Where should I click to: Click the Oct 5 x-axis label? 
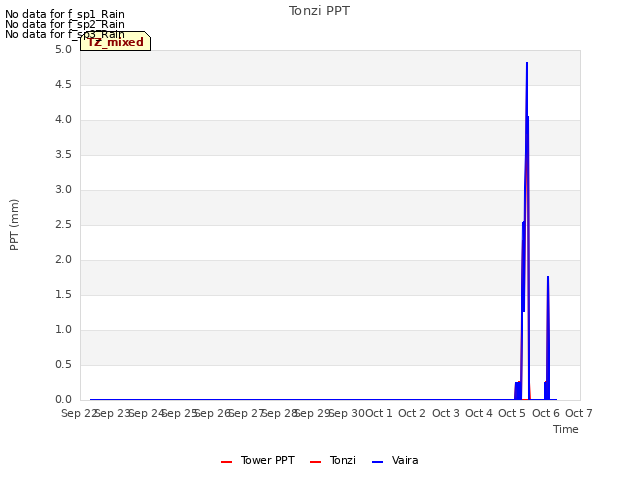click(x=512, y=413)
